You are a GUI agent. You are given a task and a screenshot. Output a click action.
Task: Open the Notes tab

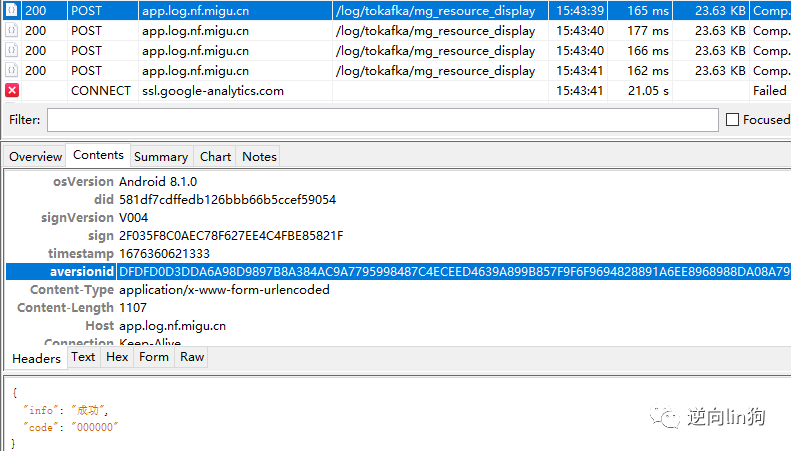259,156
